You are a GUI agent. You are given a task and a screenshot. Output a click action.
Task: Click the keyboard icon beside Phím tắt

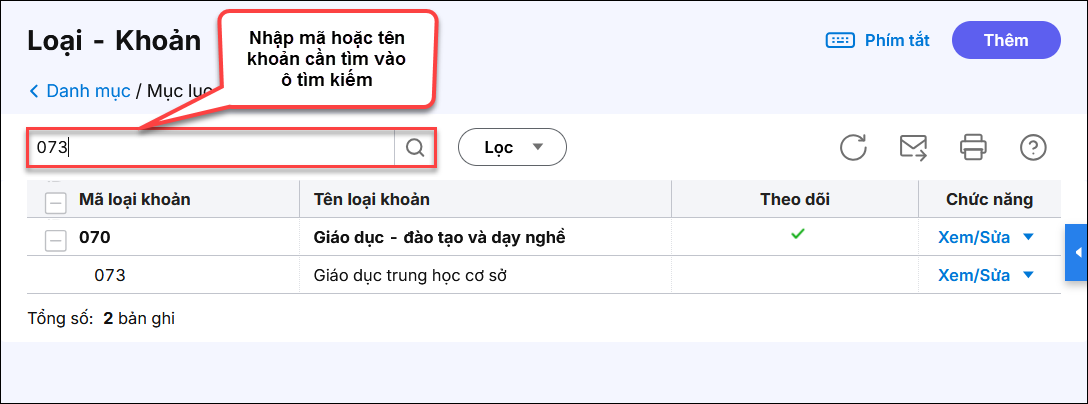coord(840,40)
